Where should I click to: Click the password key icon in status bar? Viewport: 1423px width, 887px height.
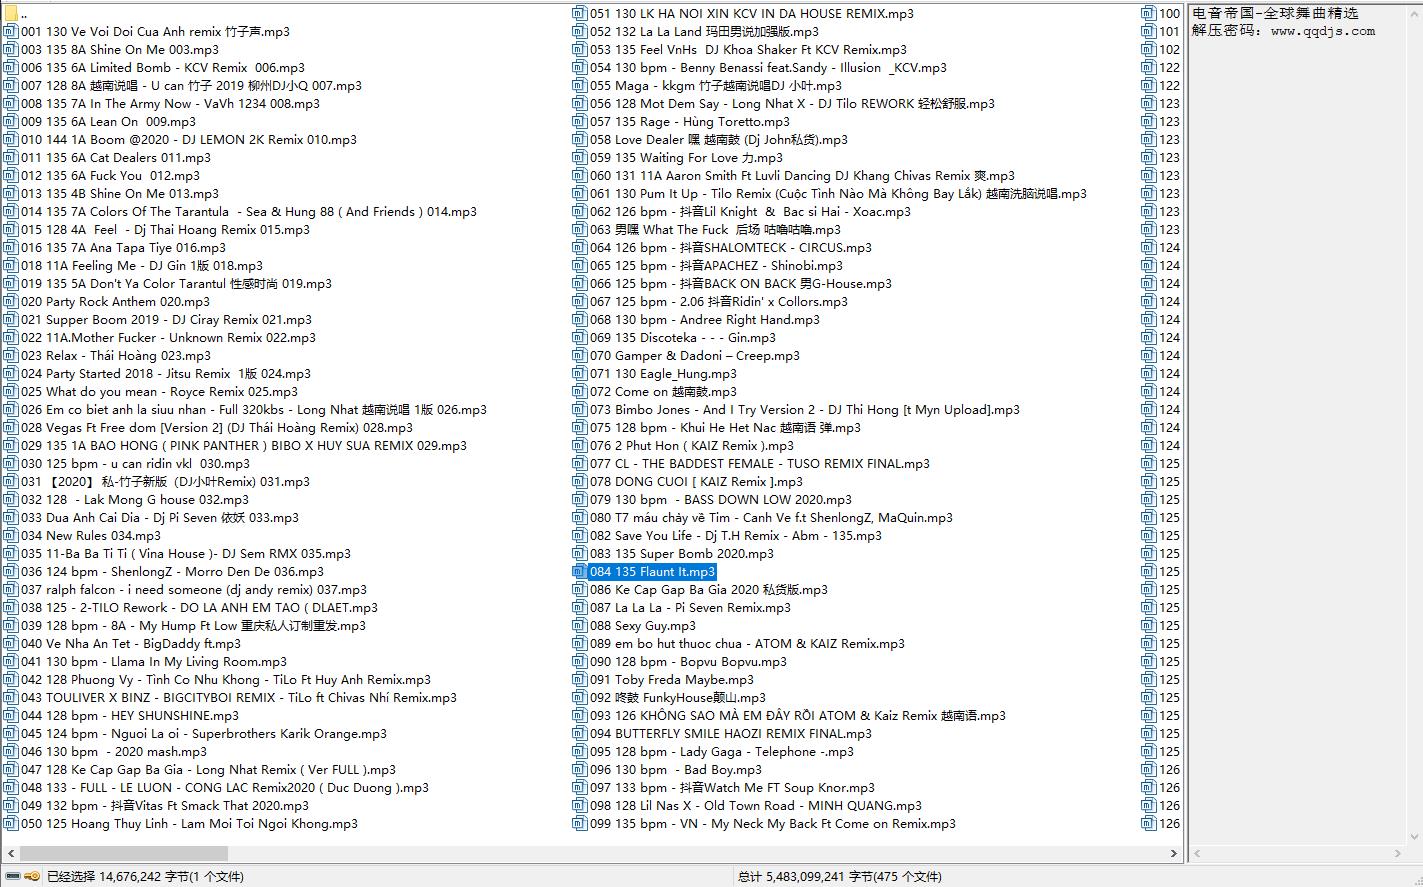click(32, 876)
